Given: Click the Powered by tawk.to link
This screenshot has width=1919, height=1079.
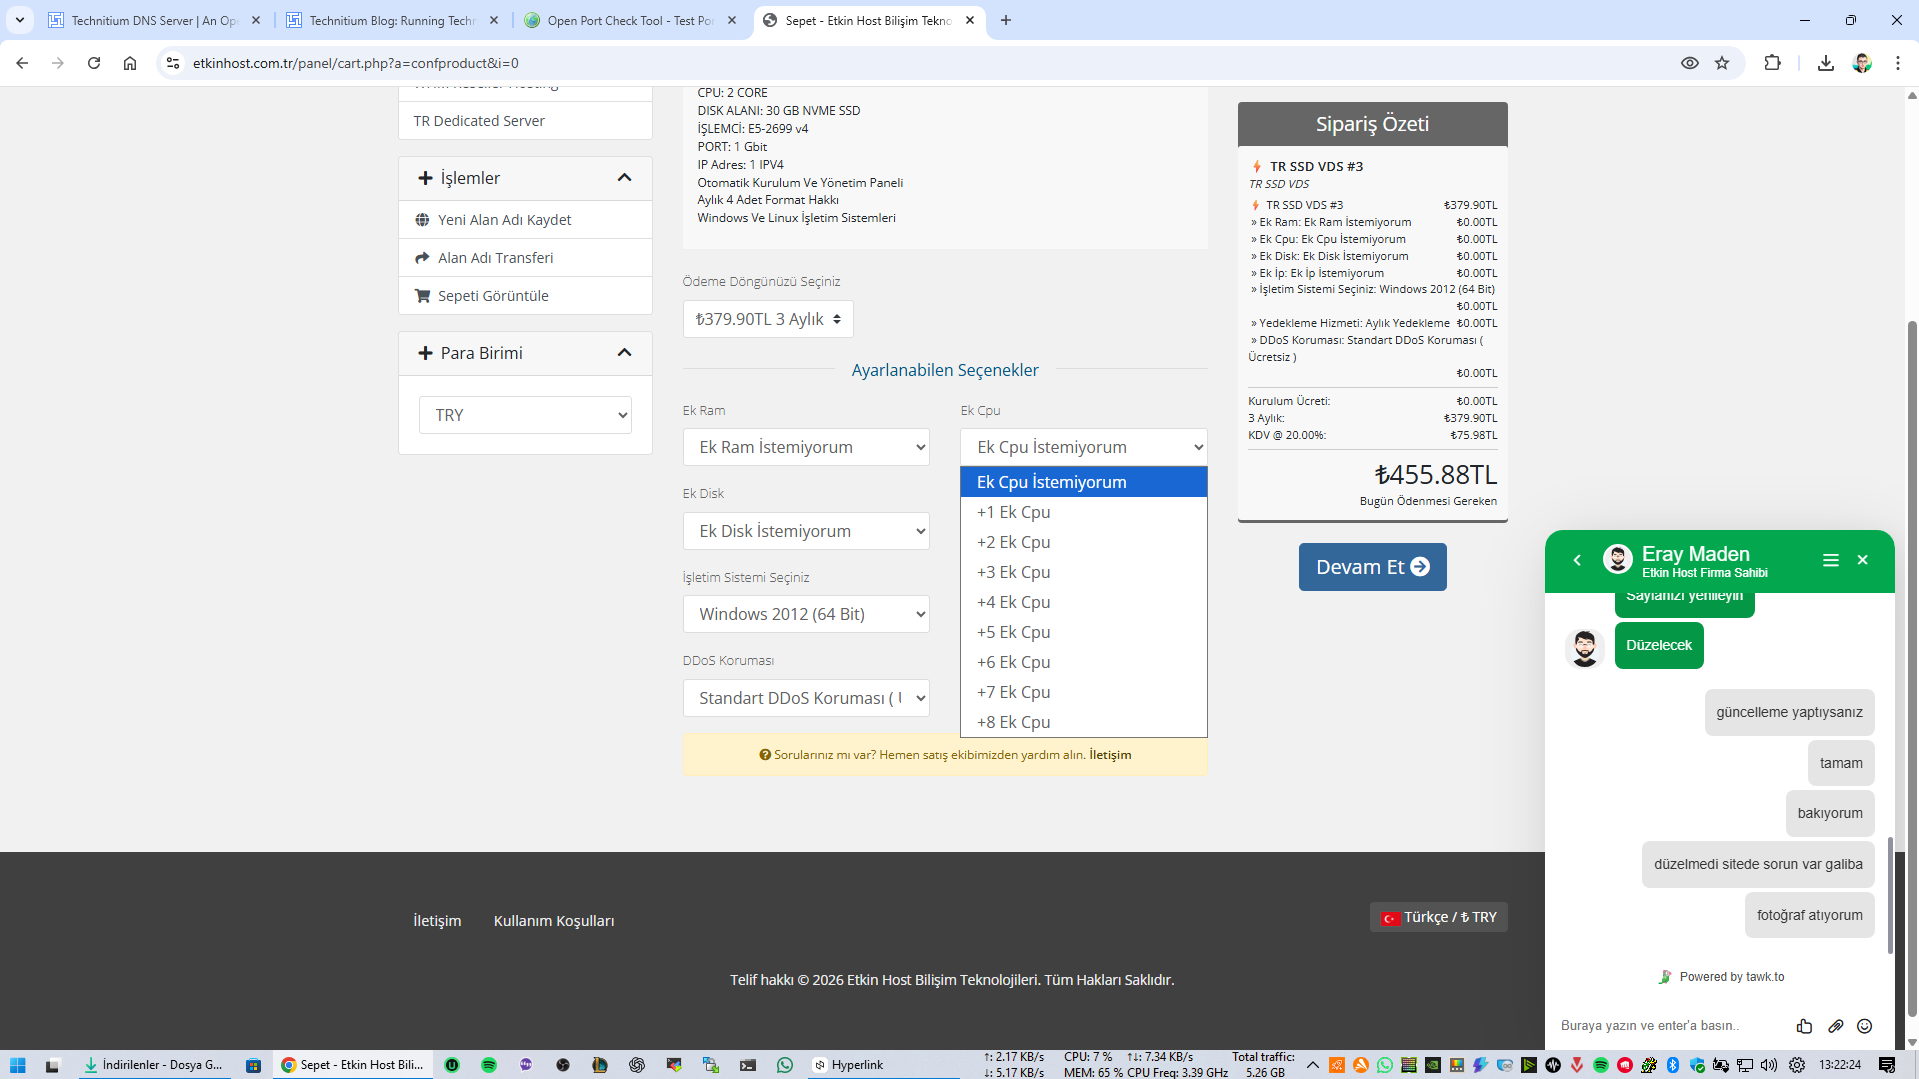Looking at the screenshot, I should coord(1721,977).
